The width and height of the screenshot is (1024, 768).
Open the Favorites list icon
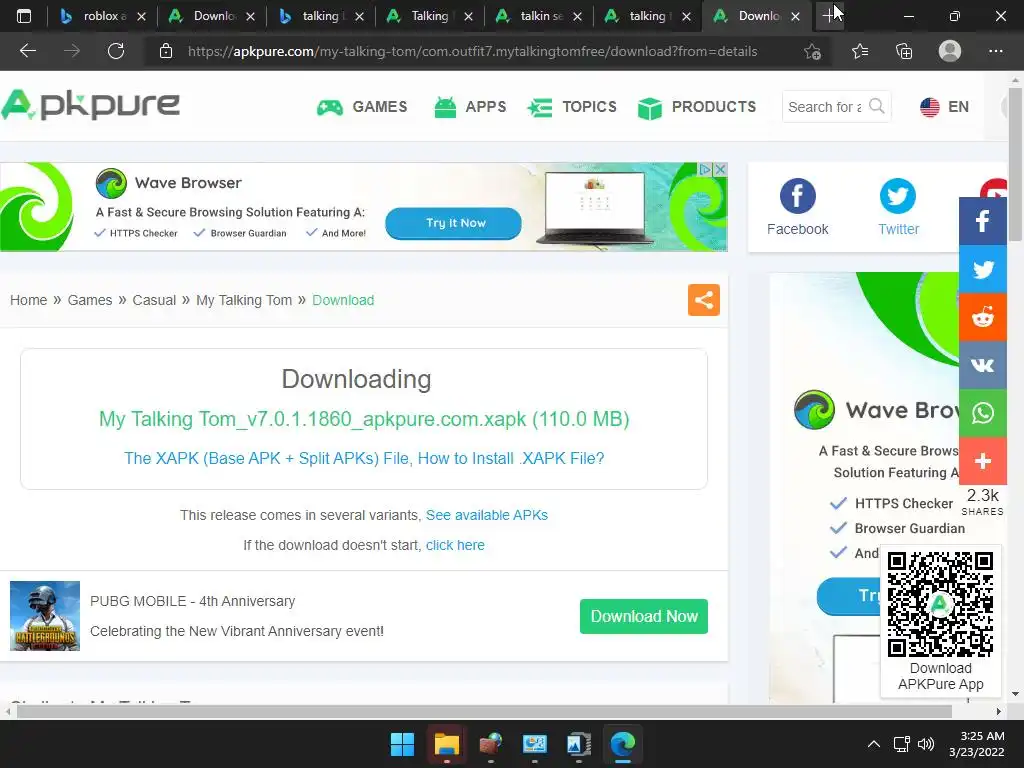pos(859,51)
